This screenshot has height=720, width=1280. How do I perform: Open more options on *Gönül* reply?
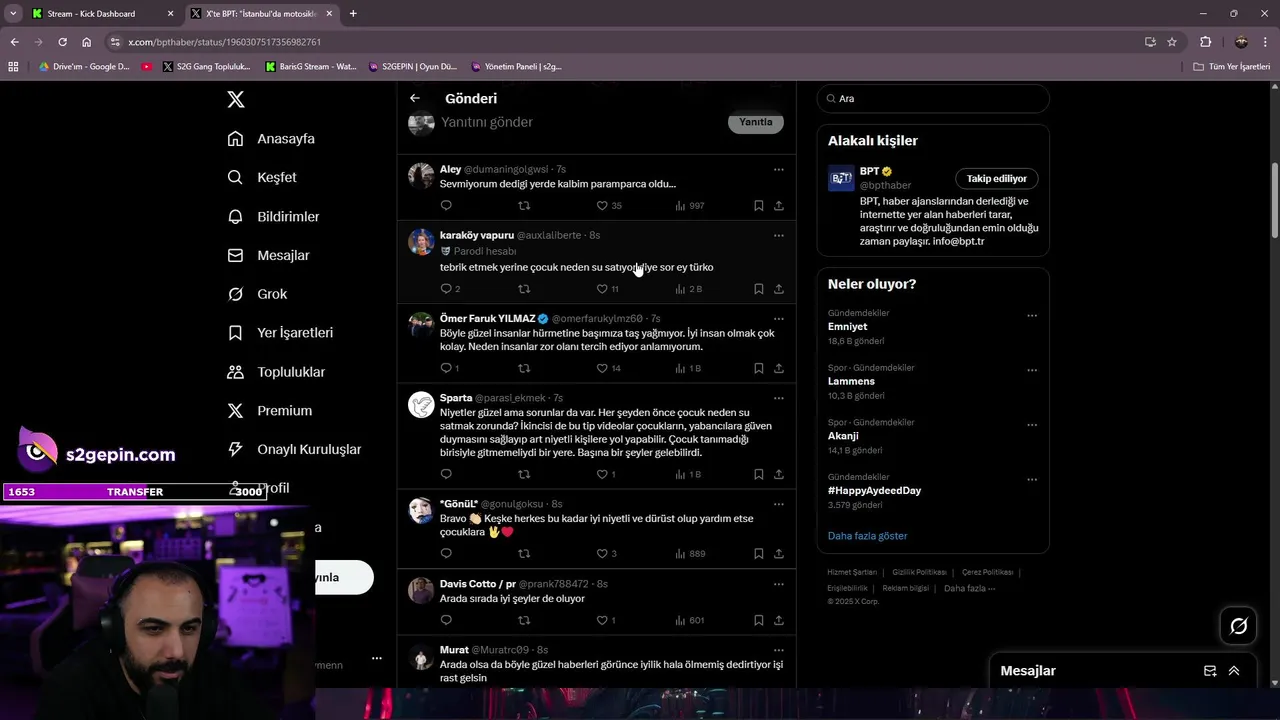click(x=778, y=503)
